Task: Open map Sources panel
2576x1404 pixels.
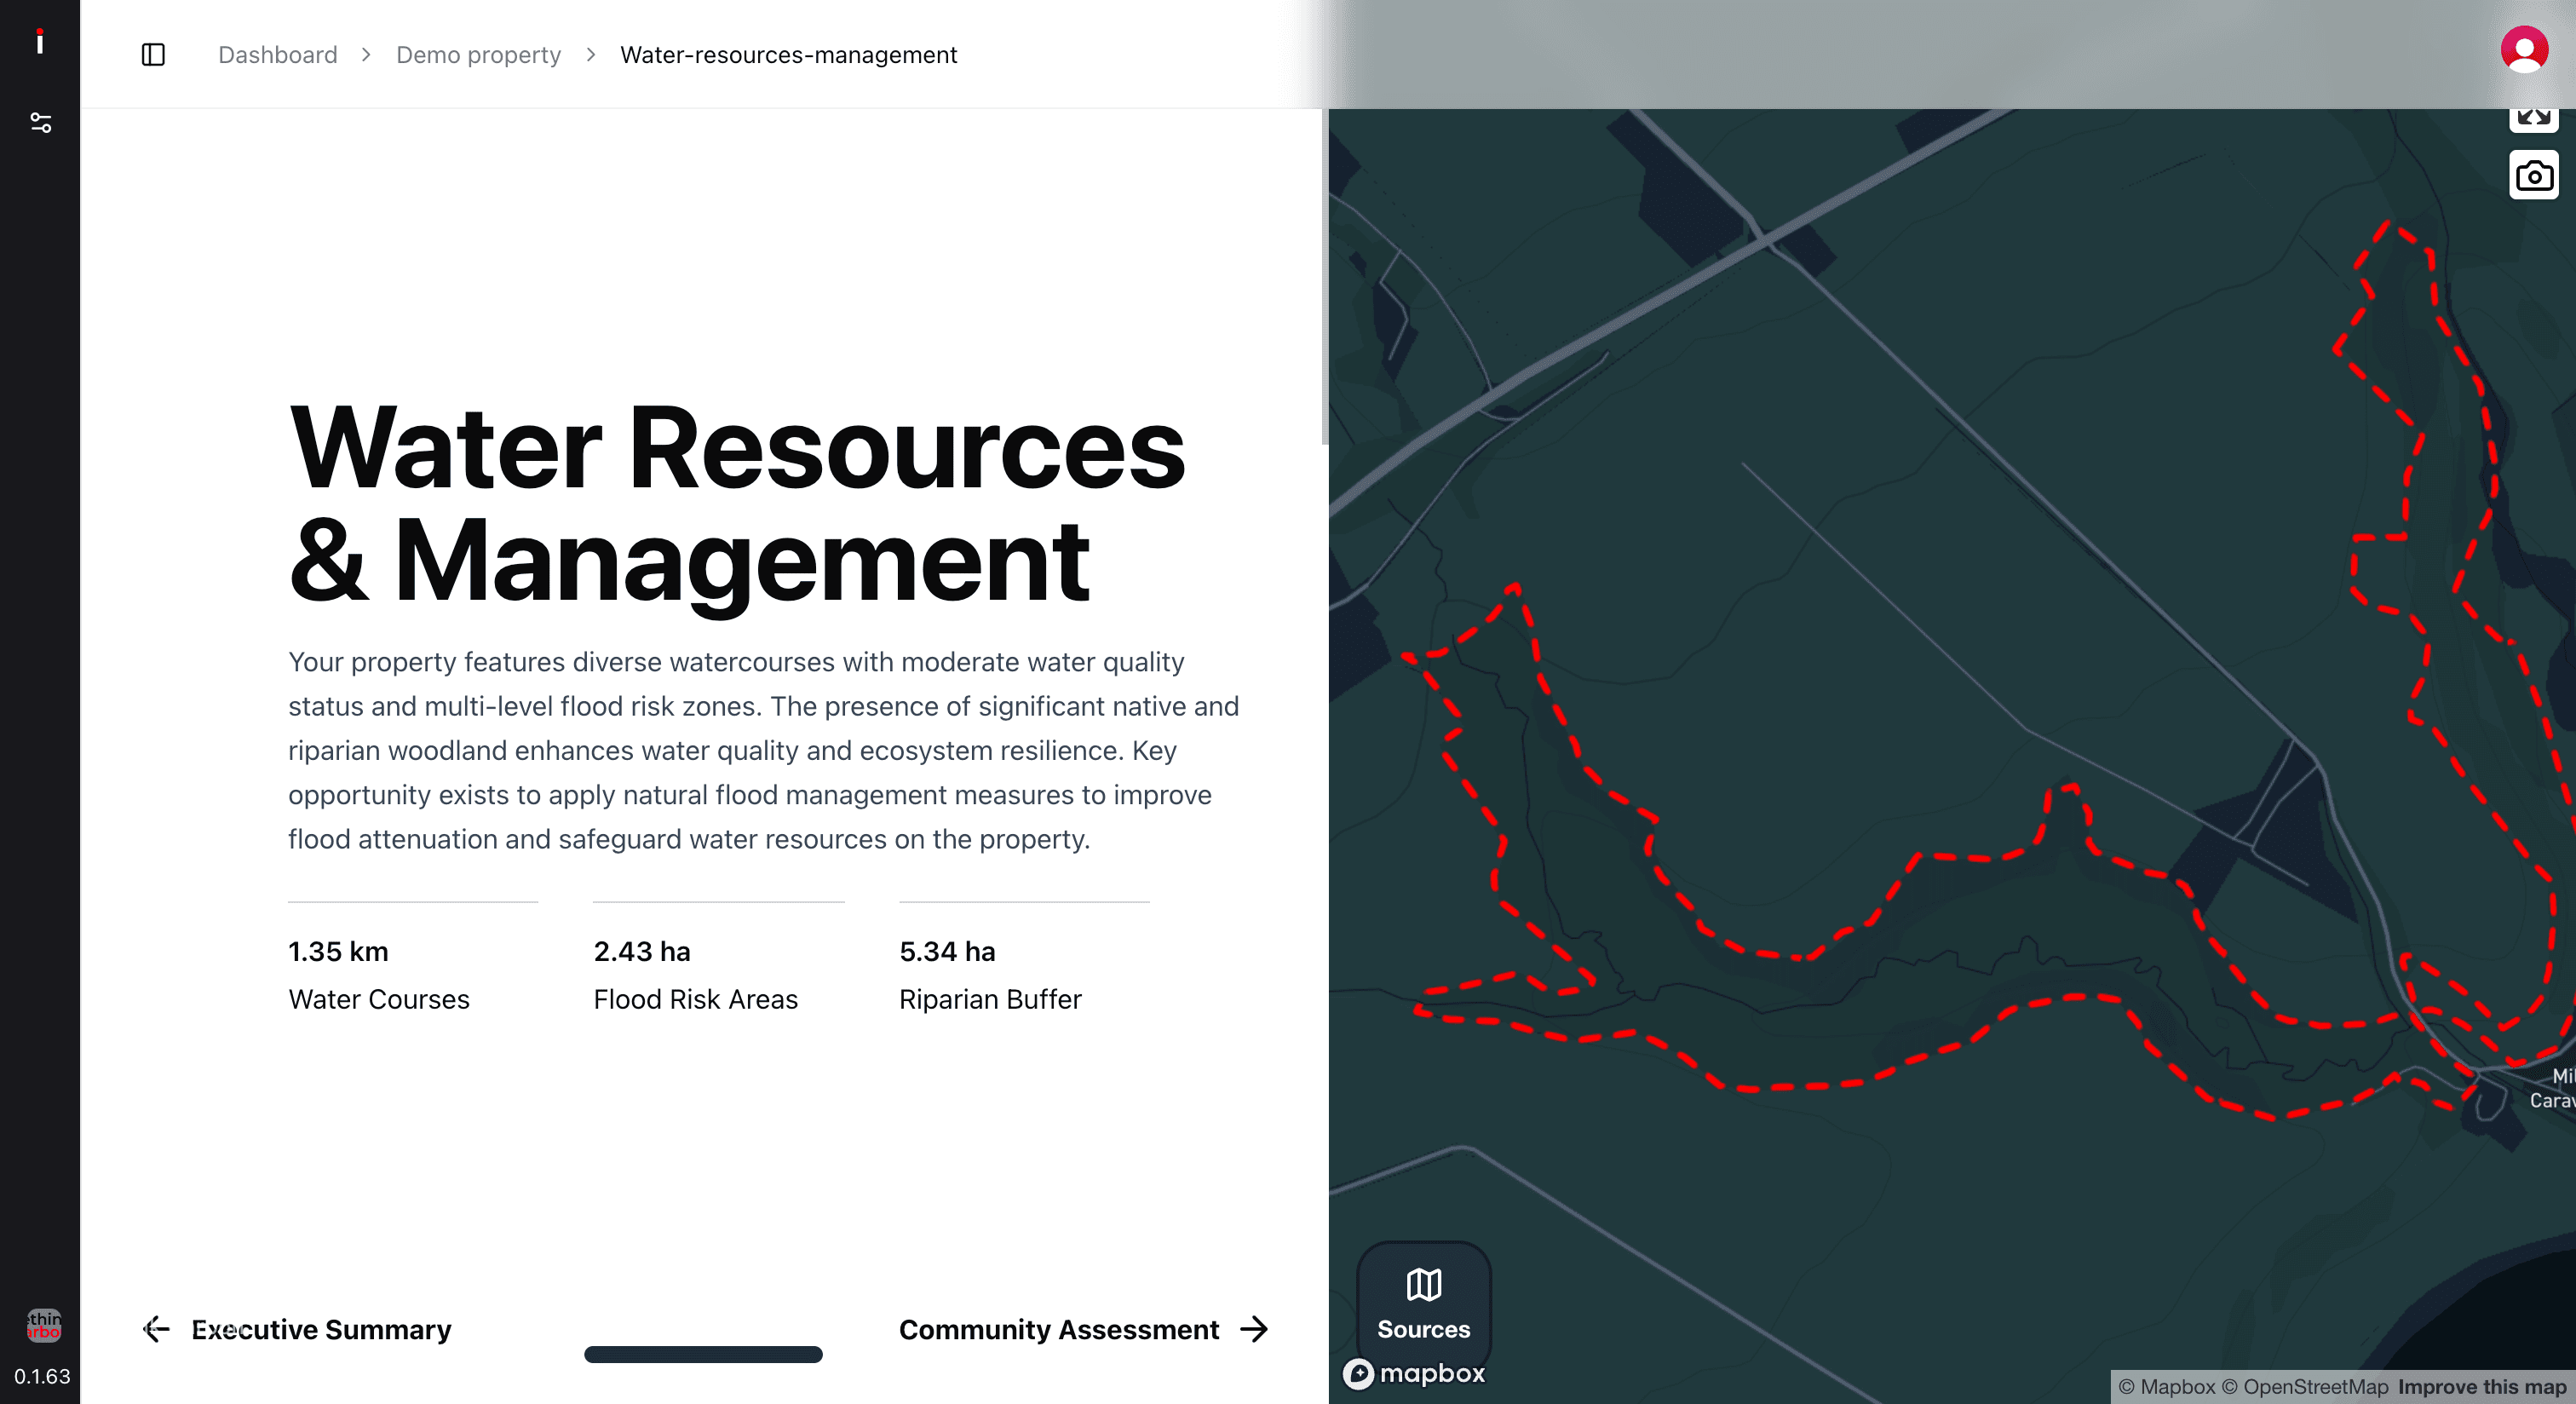Action: click(1423, 1304)
